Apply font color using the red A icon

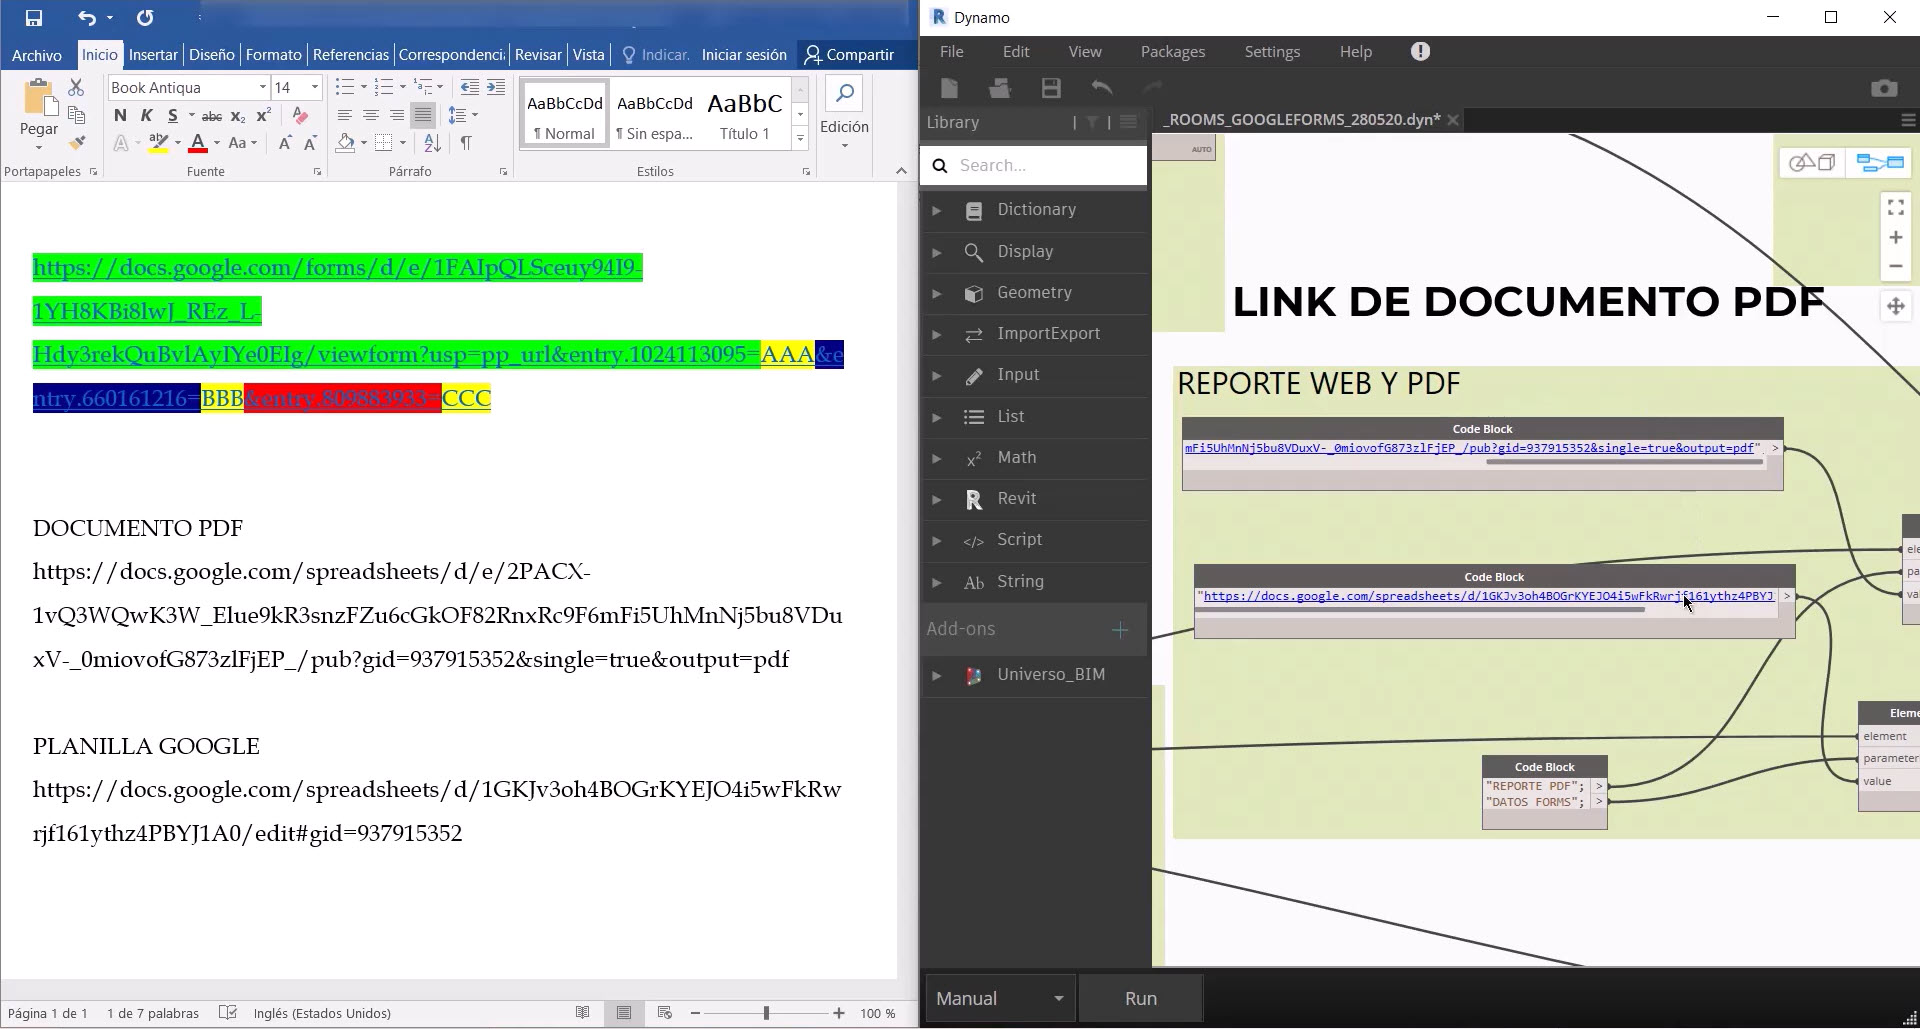pos(197,143)
